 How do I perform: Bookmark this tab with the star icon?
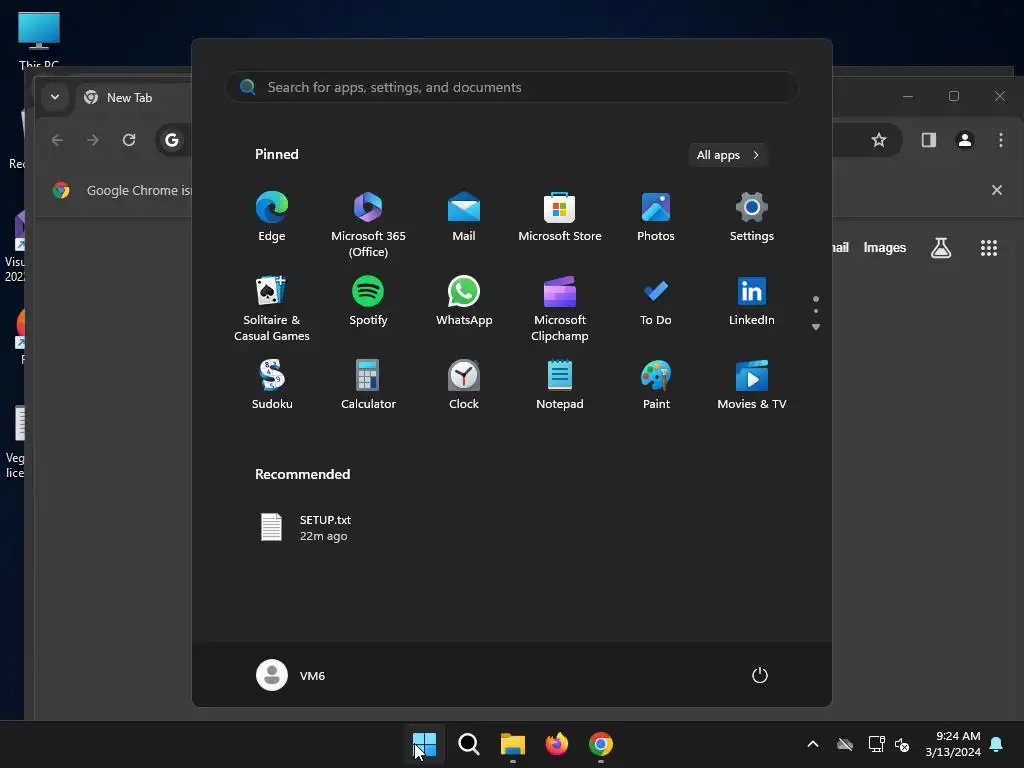pos(879,140)
